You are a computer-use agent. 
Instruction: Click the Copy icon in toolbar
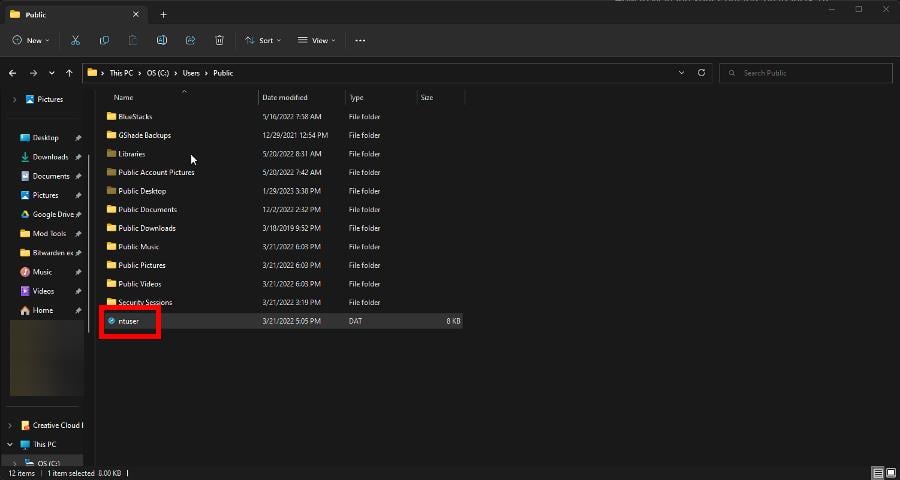(x=104, y=40)
